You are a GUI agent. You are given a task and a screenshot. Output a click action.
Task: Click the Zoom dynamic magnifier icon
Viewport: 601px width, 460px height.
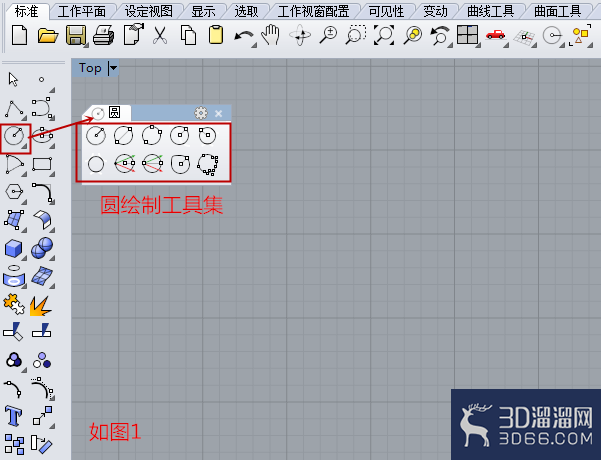coord(328,35)
